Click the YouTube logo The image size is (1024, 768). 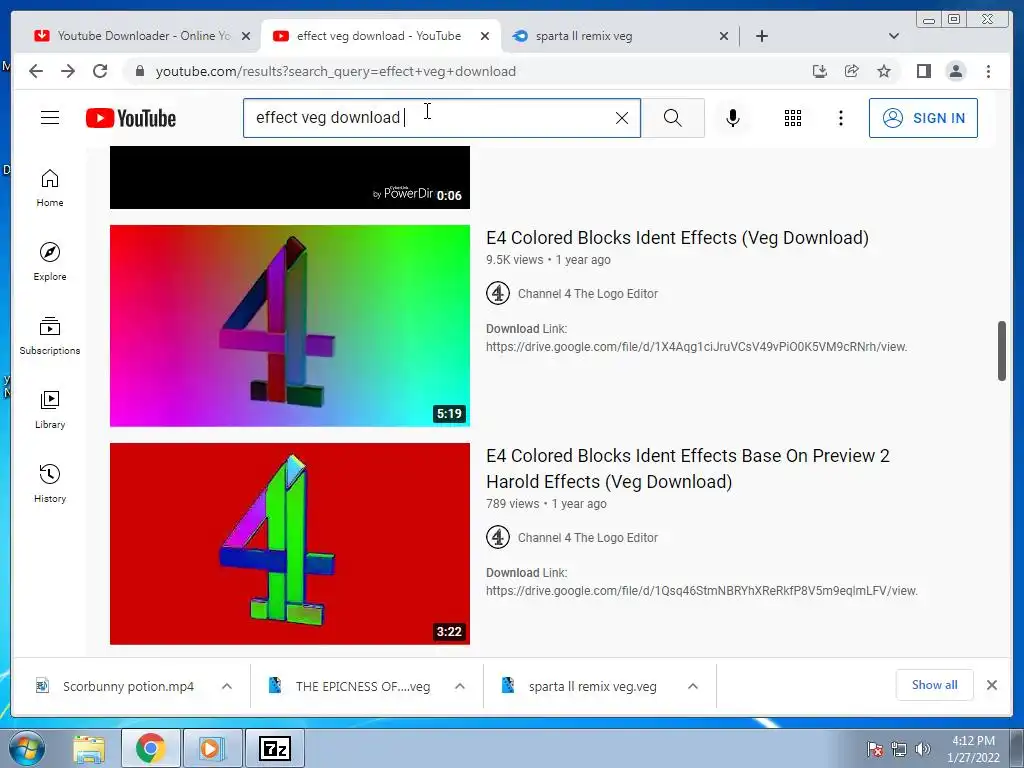point(131,118)
